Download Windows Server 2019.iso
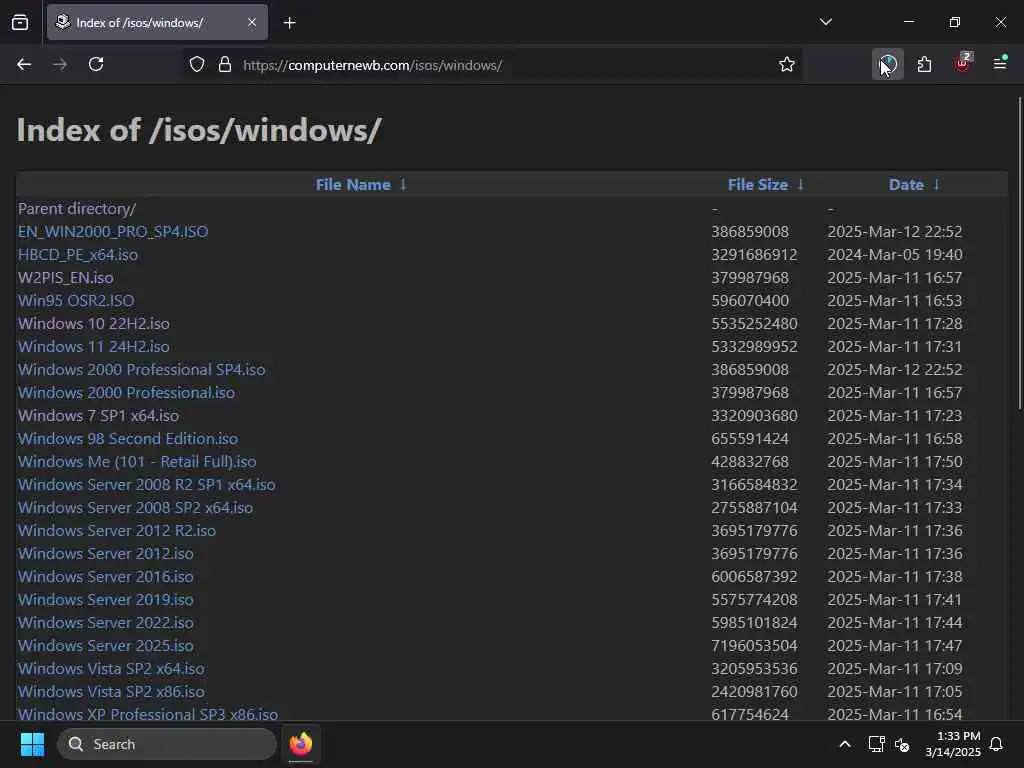 point(106,600)
